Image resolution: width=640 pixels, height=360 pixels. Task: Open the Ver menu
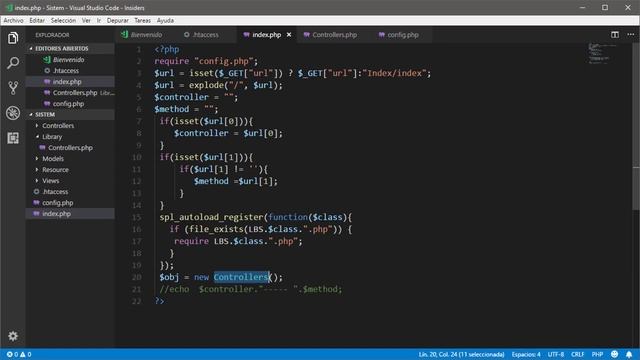[86, 20]
